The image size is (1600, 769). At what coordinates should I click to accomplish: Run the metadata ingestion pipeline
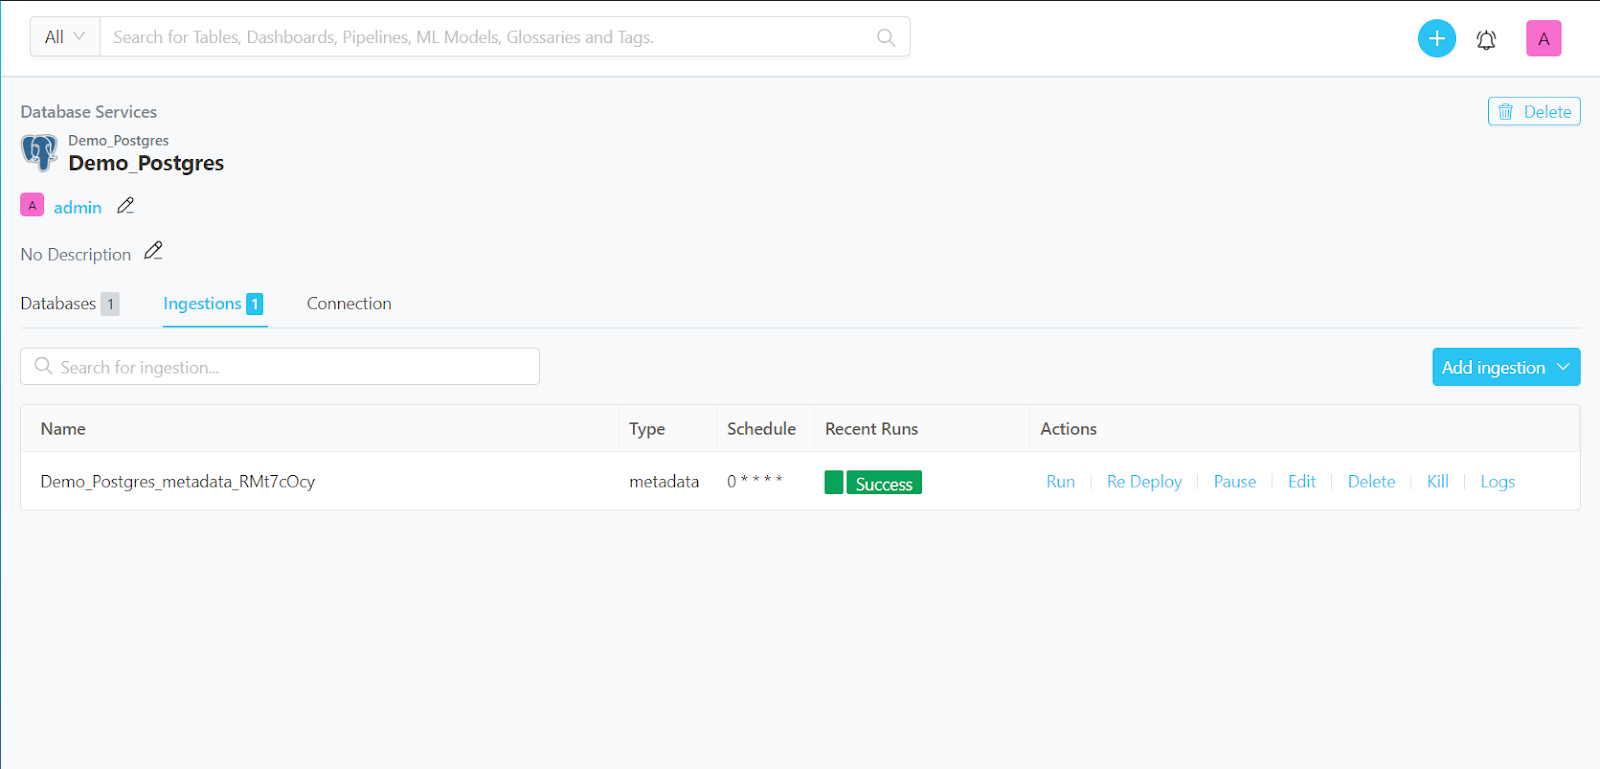coord(1060,482)
